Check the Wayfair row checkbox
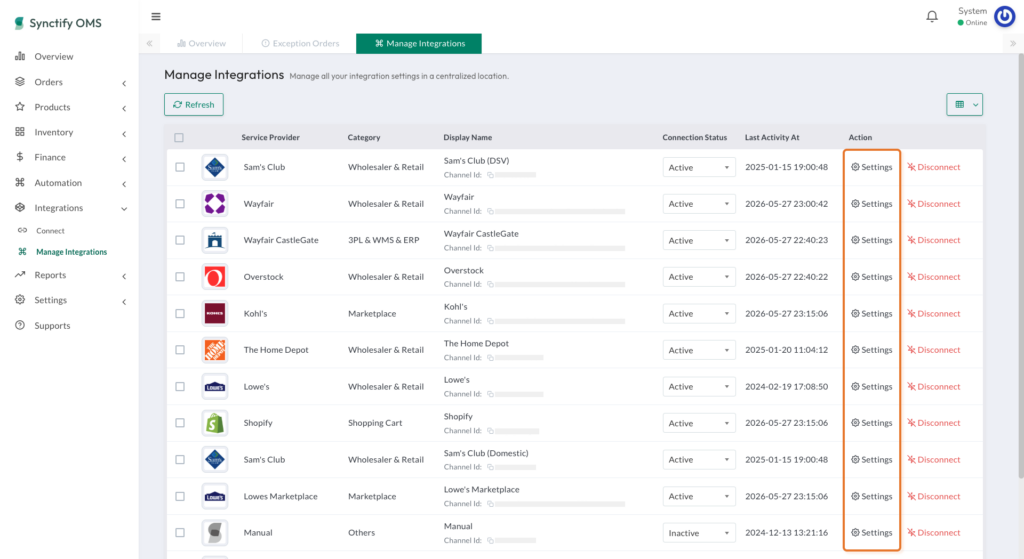 point(180,204)
